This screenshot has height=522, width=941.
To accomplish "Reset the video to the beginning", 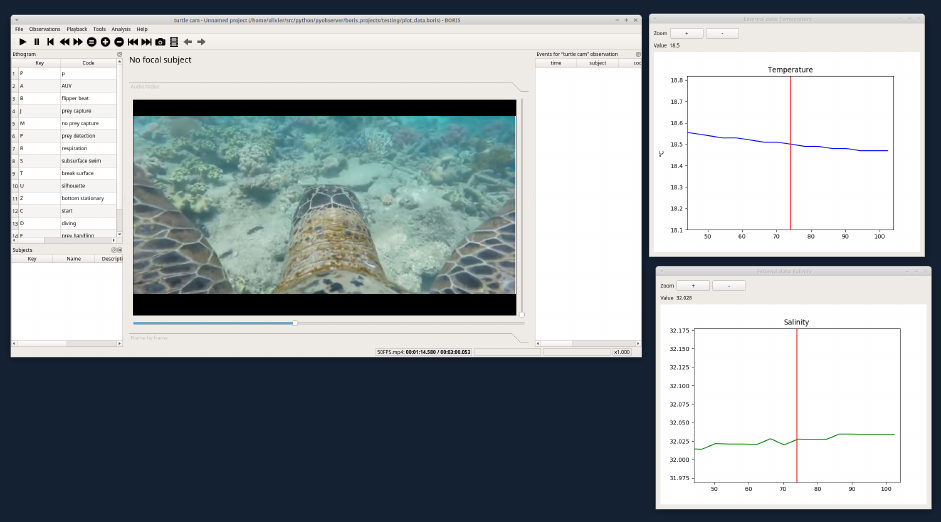I will (50, 42).
